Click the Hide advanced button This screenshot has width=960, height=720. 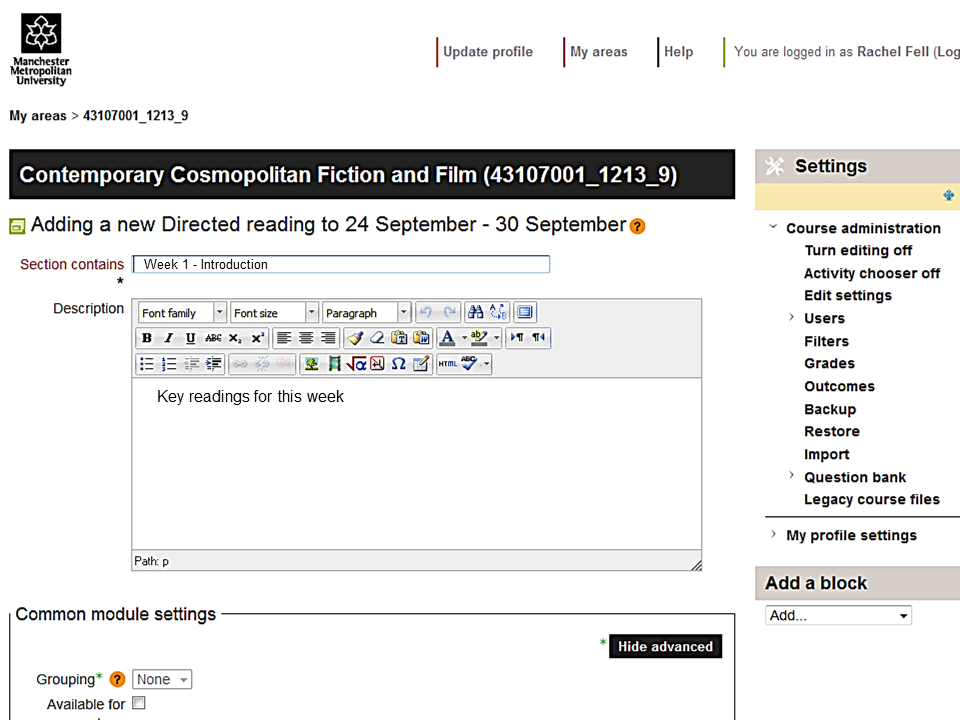pyautogui.click(x=665, y=647)
